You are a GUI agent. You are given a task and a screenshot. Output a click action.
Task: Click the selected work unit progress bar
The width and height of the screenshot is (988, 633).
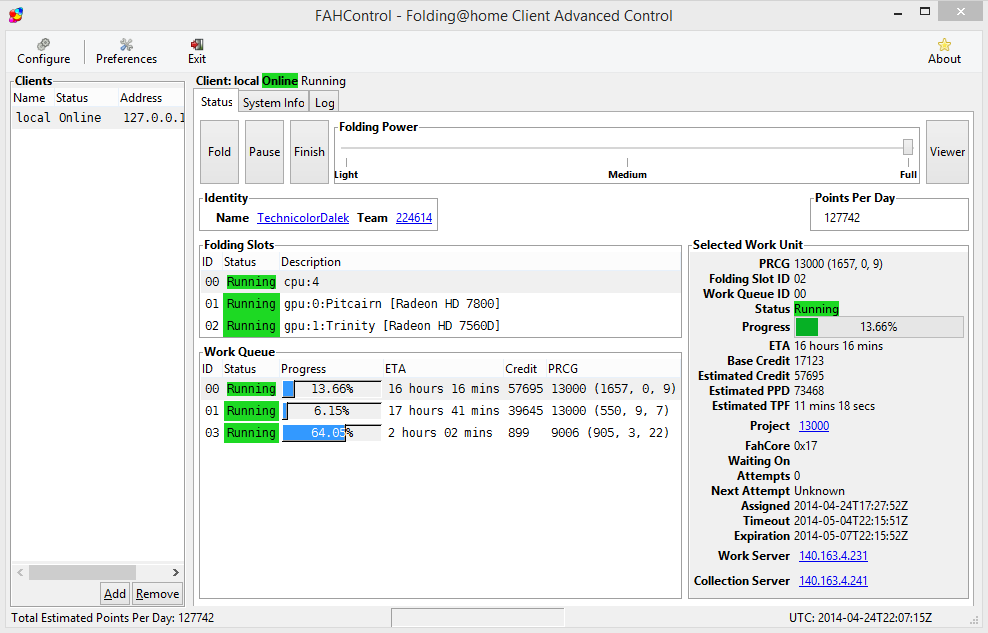click(879, 327)
